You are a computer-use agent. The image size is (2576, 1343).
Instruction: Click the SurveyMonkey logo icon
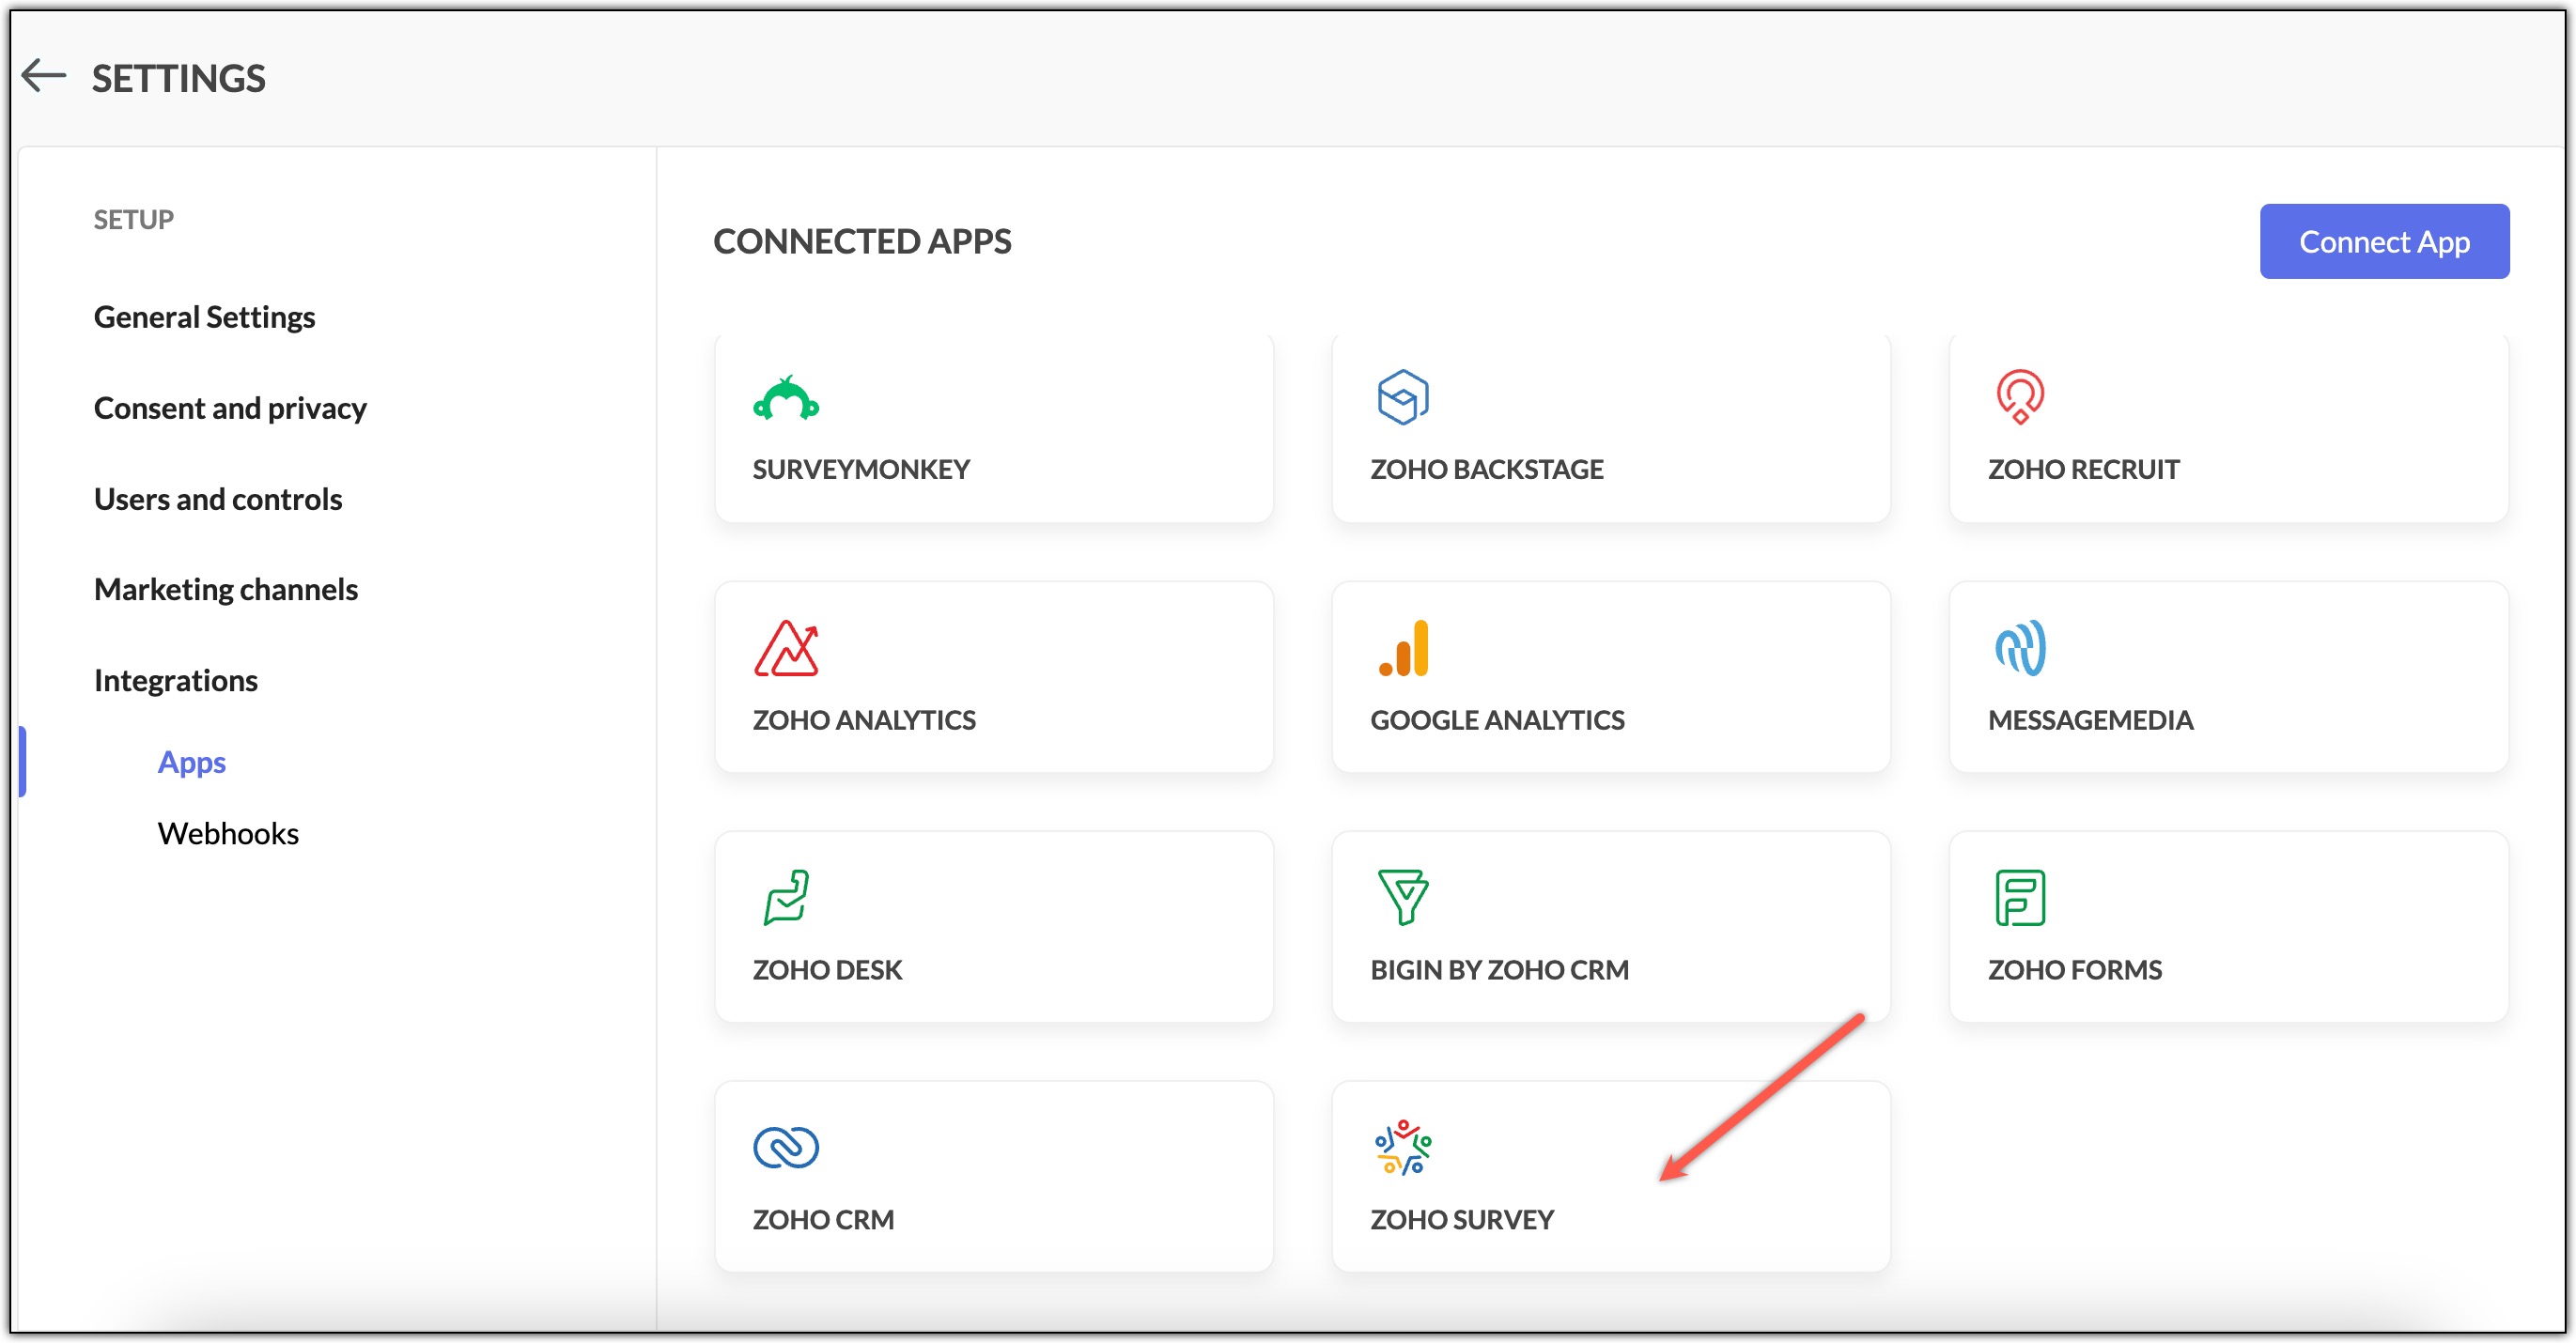pyautogui.click(x=786, y=398)
